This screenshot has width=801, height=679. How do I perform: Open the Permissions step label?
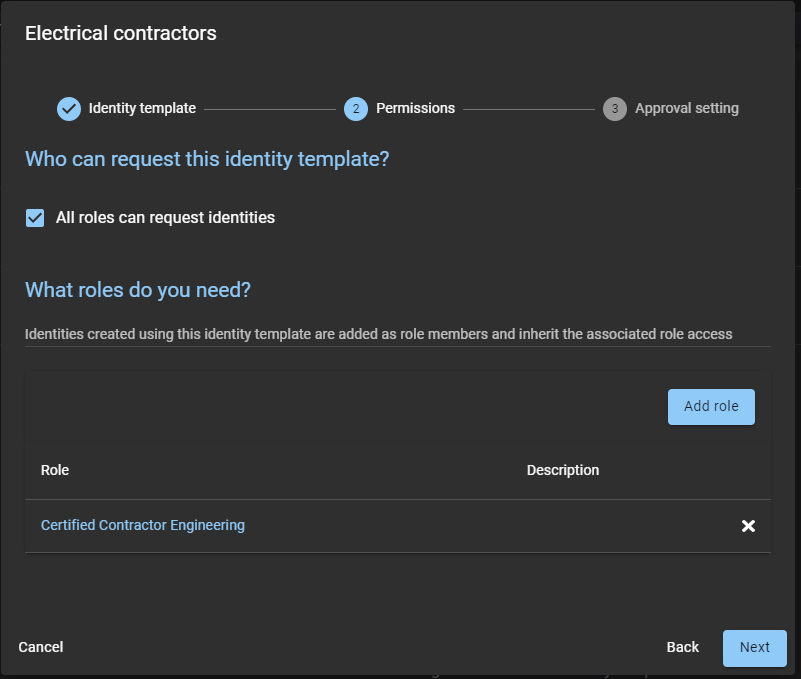click(x=415, y=108)
